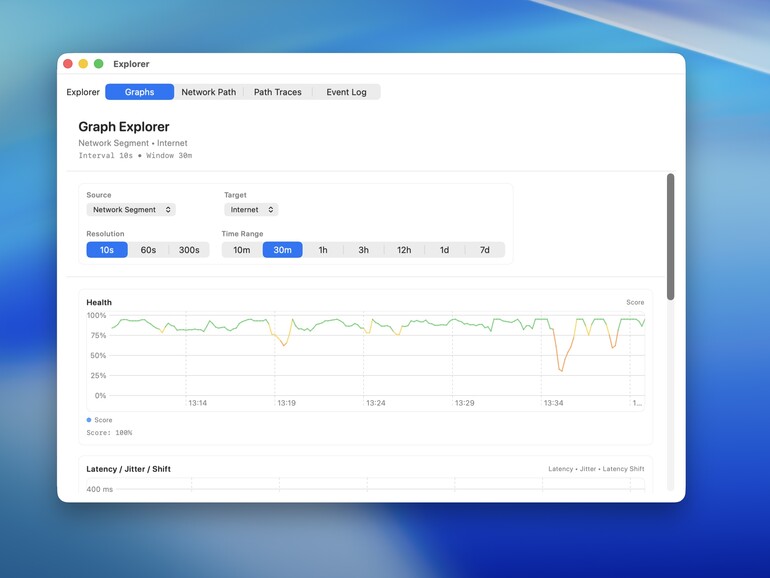This screenshot has height=578, width=770.
Task: Click the 400 ms axis label
Action: 100,489
